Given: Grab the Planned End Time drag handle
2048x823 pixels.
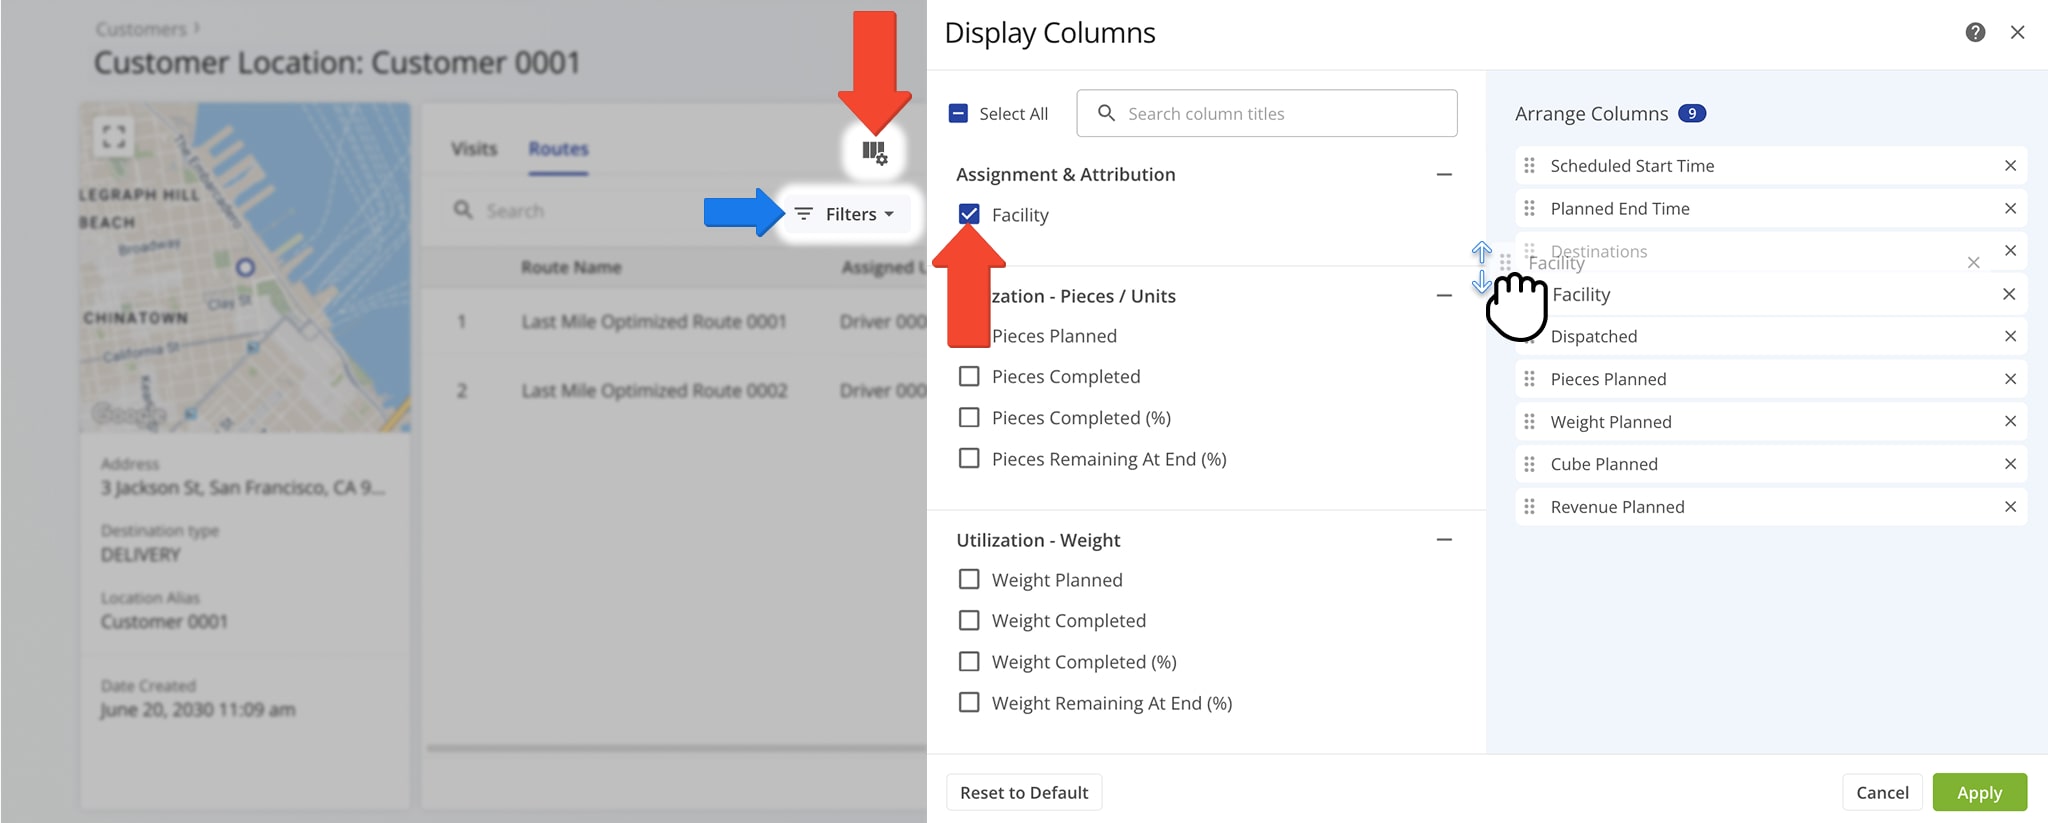Looking at the screenshot, I should click(x=1529, y=208).
